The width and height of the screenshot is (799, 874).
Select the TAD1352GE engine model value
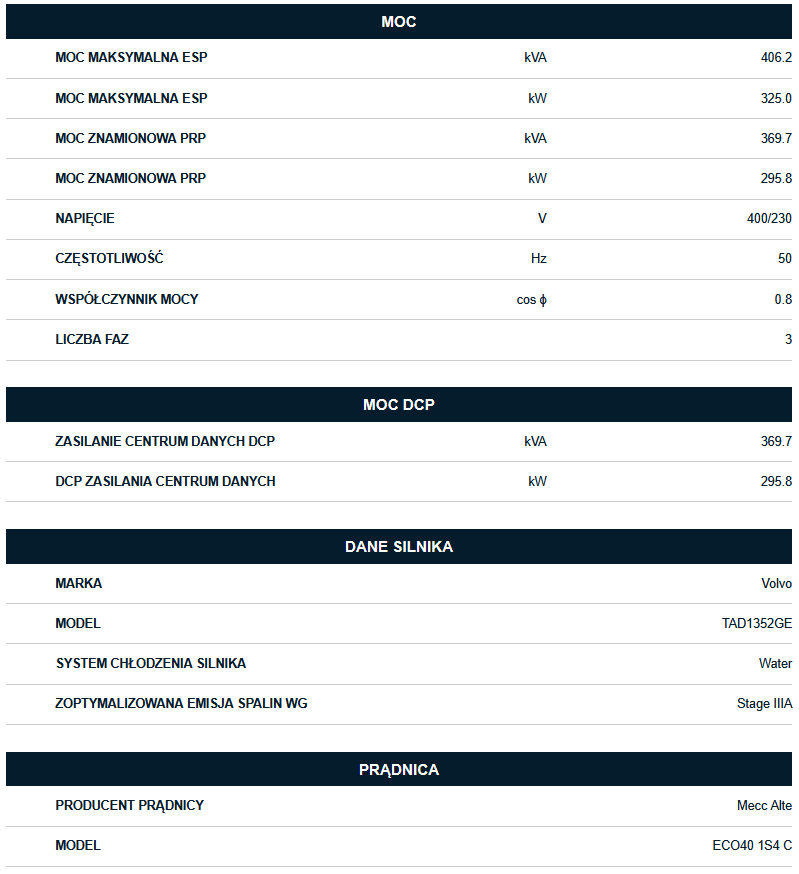757,623
